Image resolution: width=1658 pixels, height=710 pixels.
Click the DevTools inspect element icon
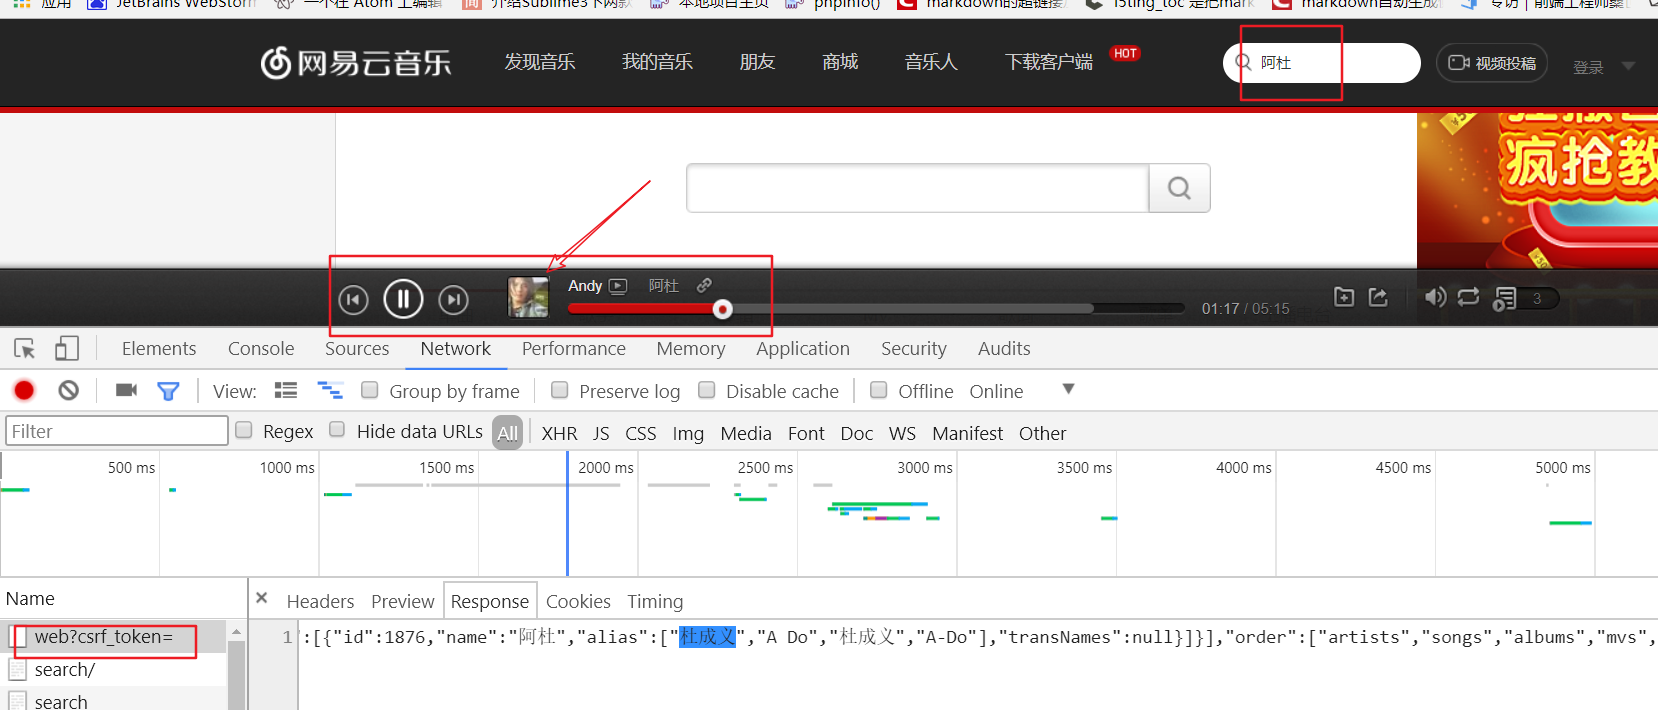click(25, 349)
